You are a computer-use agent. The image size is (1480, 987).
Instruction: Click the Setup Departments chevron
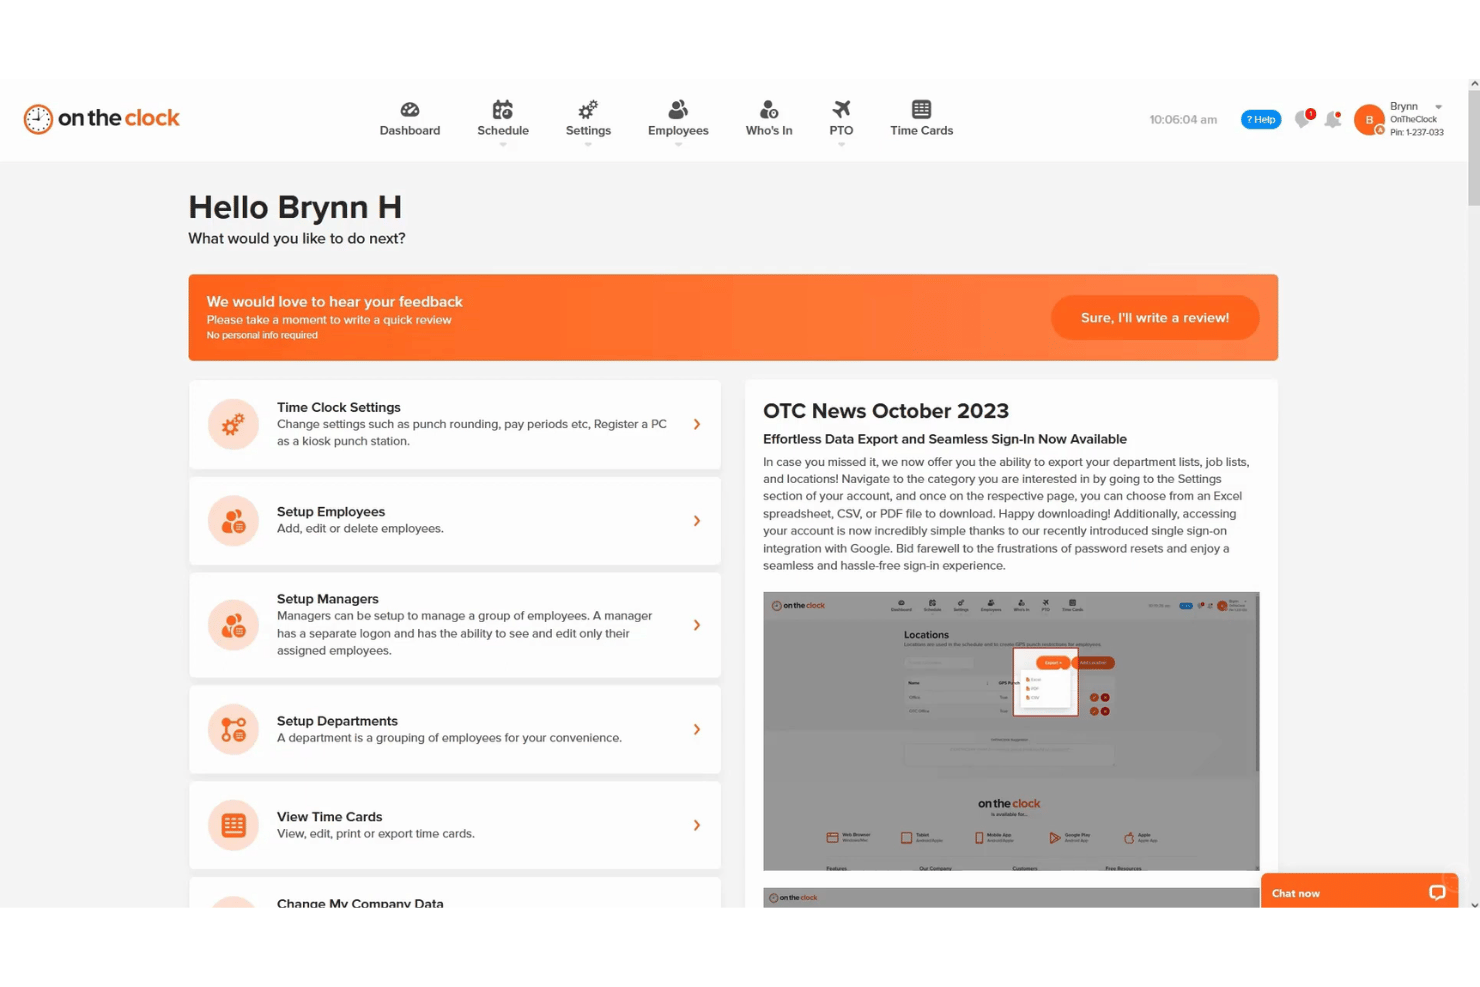[697, 729]
